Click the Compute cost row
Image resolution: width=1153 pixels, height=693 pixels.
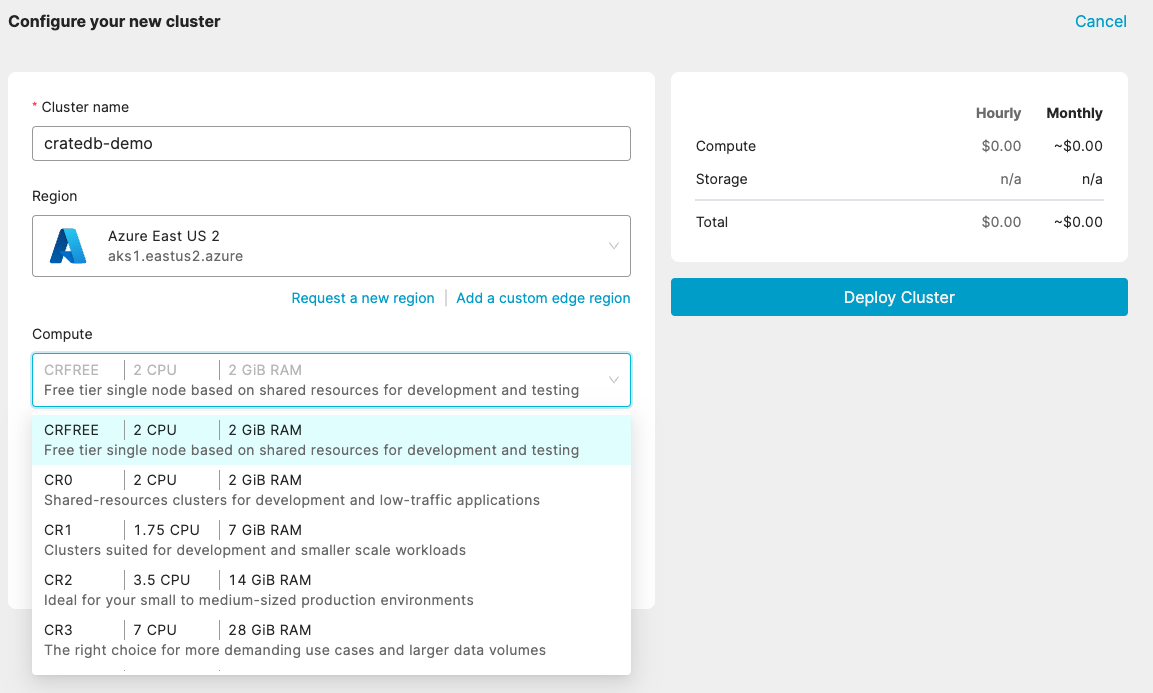726,146
